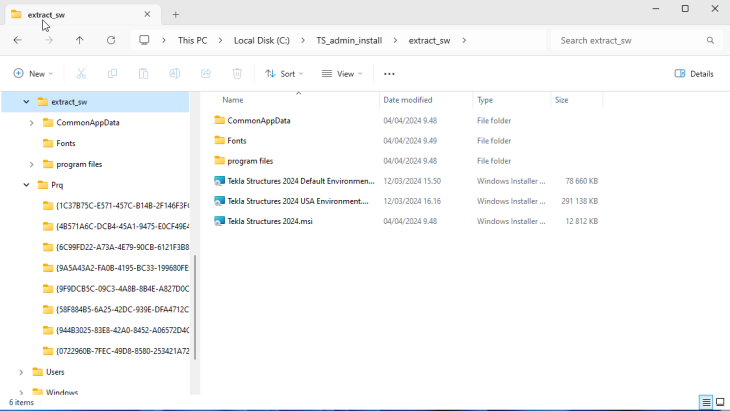This screenshot has width=730, height=411.
Task: Click the Cut scissors icon
Action: 81,74
